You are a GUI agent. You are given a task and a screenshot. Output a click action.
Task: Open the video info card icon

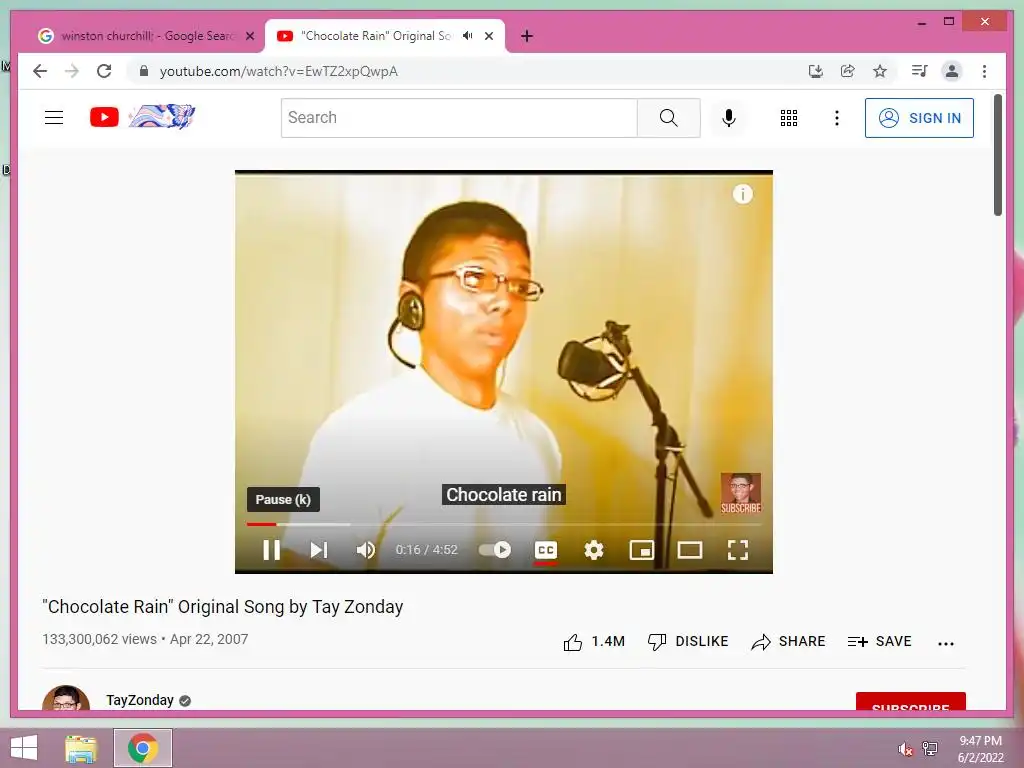(743, 194)
